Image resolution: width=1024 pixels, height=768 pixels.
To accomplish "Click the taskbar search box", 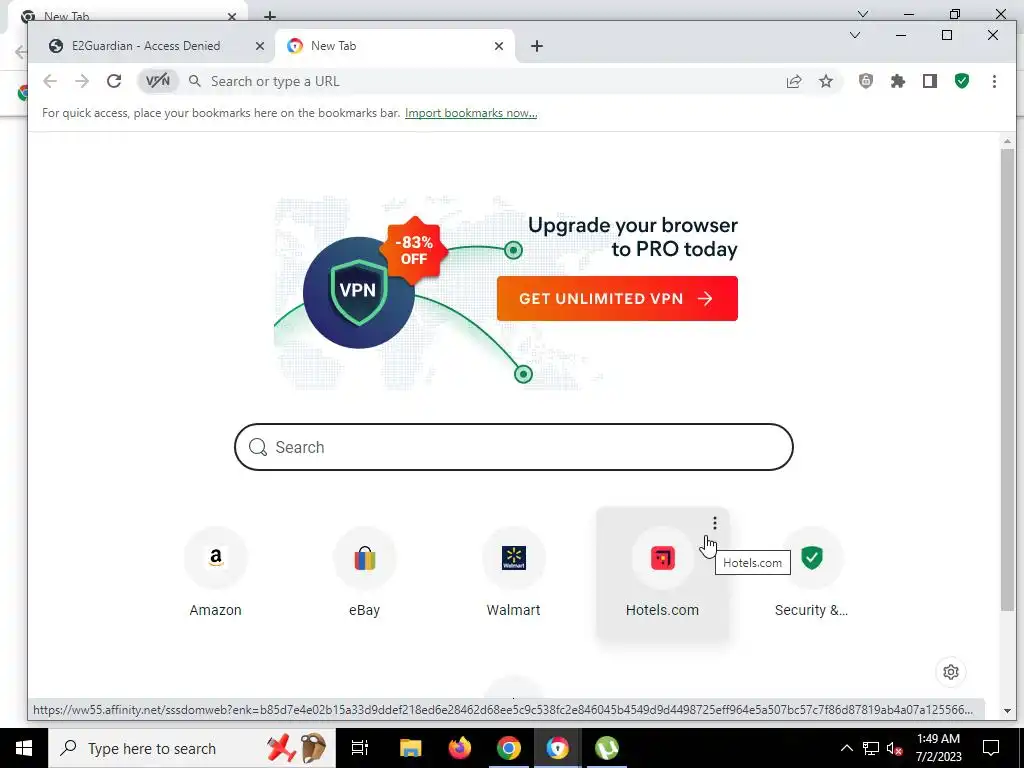I will [x=192, y=748].
